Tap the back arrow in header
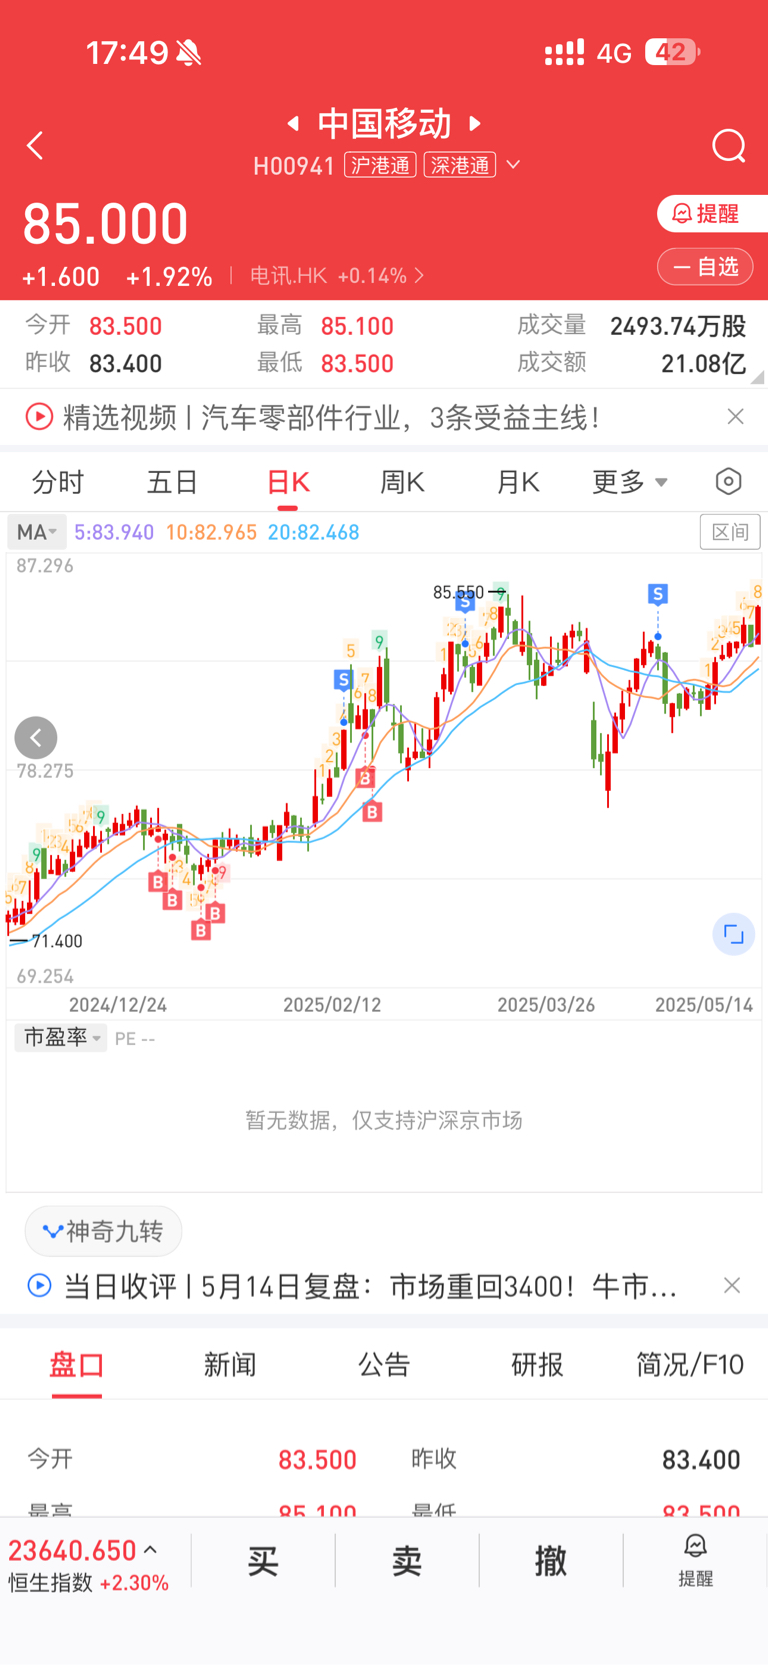768x1665 pixels. [35, 146]
